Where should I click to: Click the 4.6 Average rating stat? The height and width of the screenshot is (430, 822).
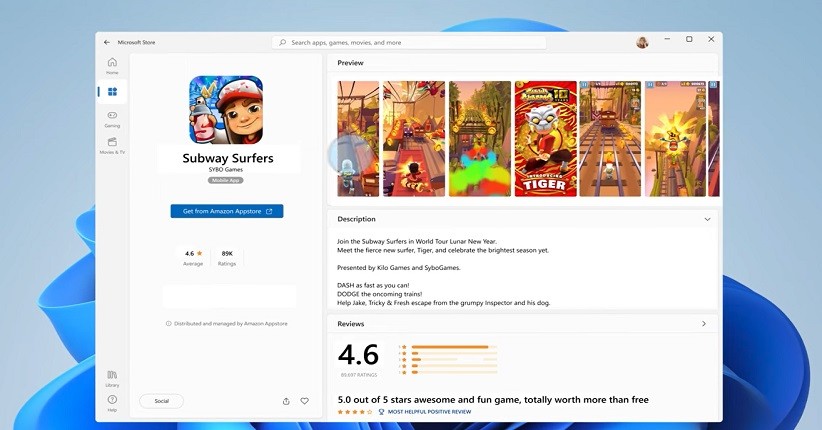[x=193, y=258]
